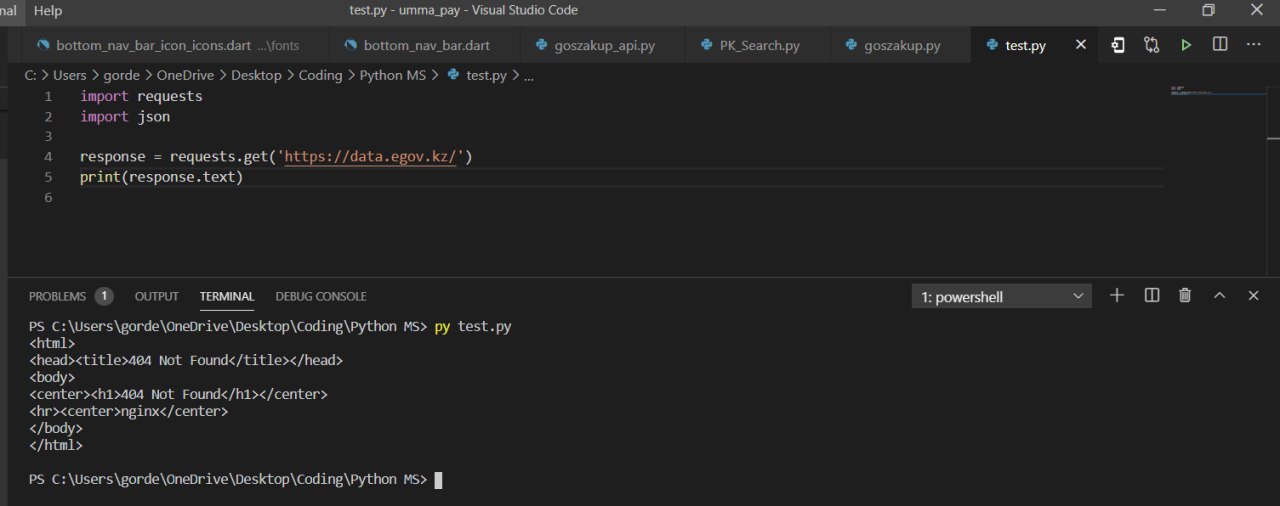Switch to the bottom_nav_bar.dart tab
This screenshot has width=1280, height=506.
[x=427, y=45]
